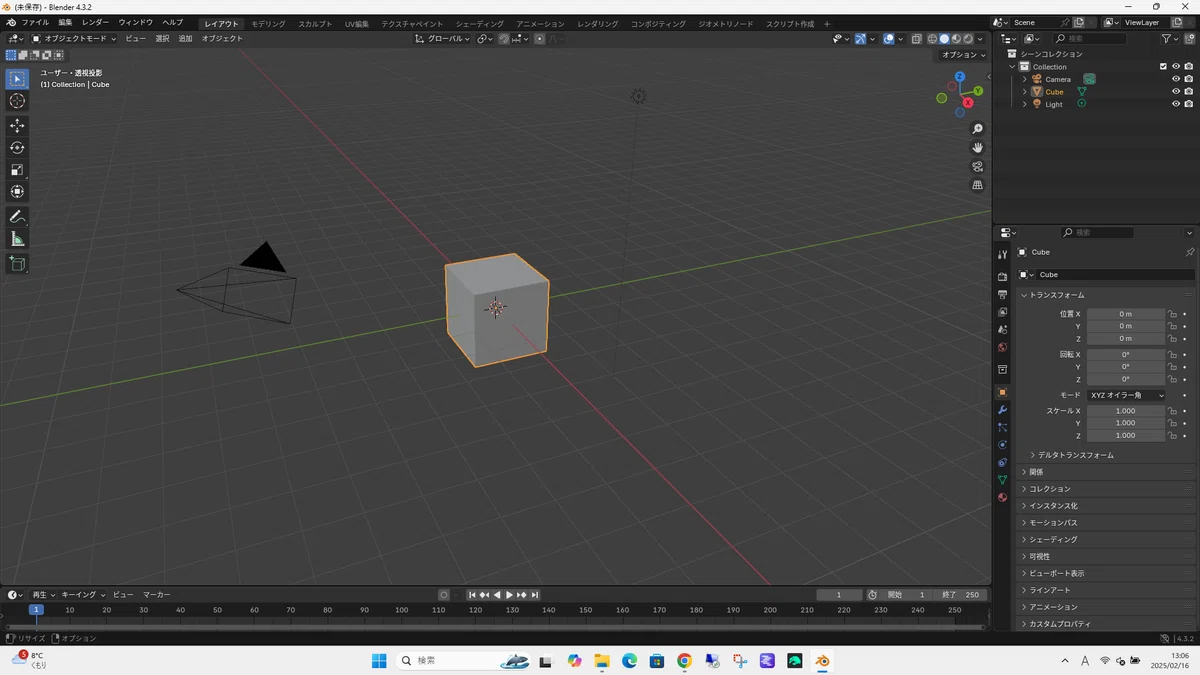
Task: Click the viewport pan hand icon
Action: click(x=977, y=147)
